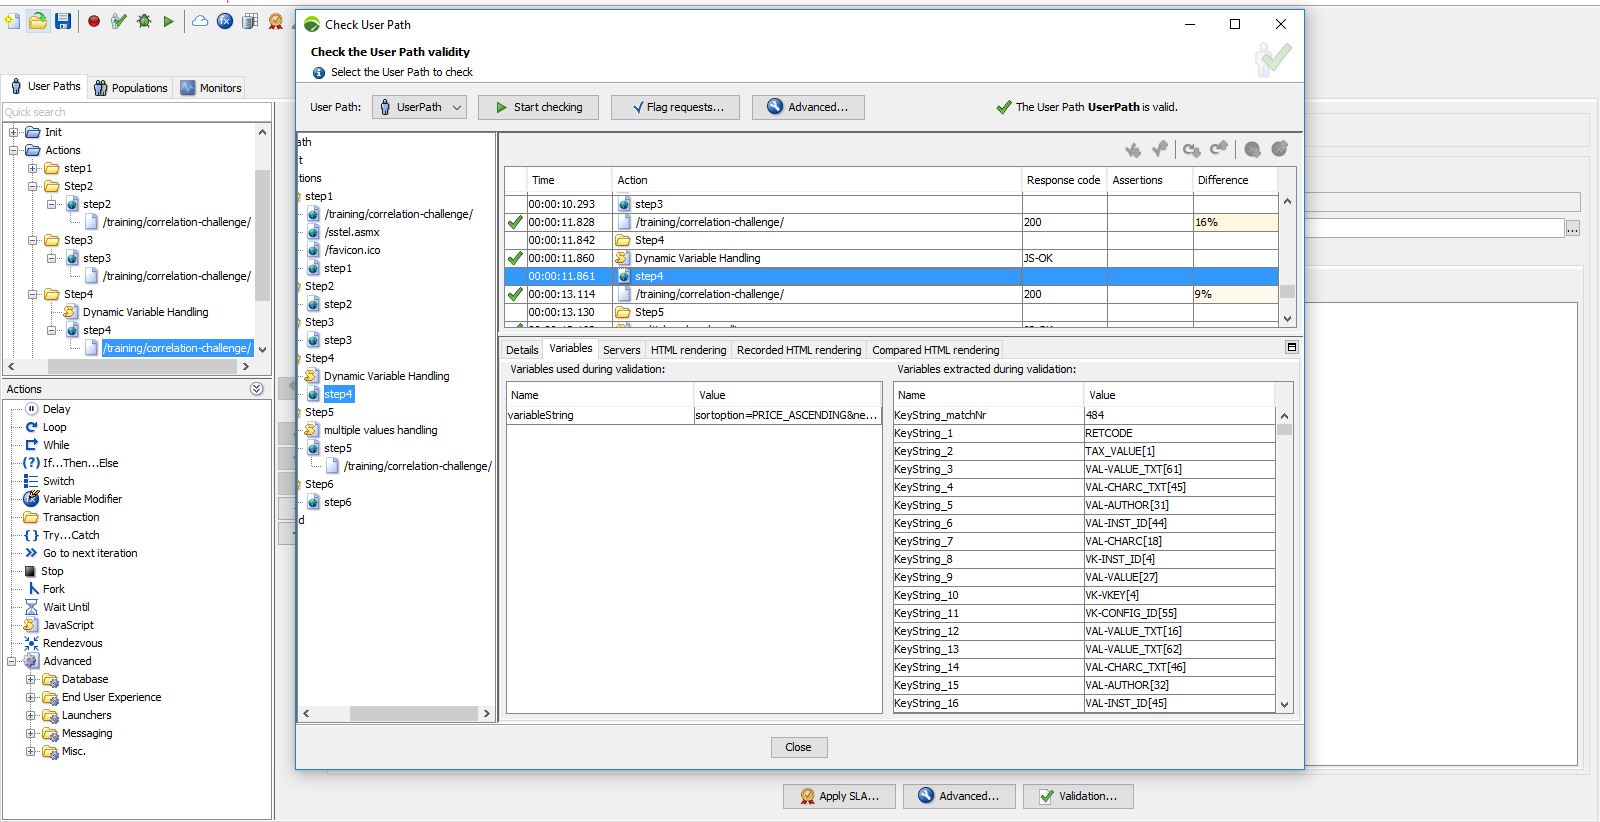1600x822 pixels.
Task: Switch to the Monitors tab
Action: (211, 88)
